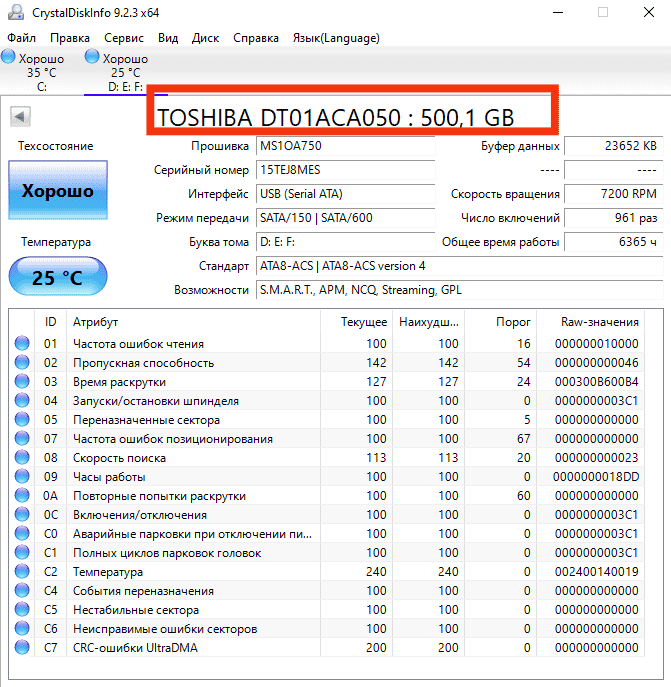Click the serial number field
The image size is (671, 687).
click(345, 170)
